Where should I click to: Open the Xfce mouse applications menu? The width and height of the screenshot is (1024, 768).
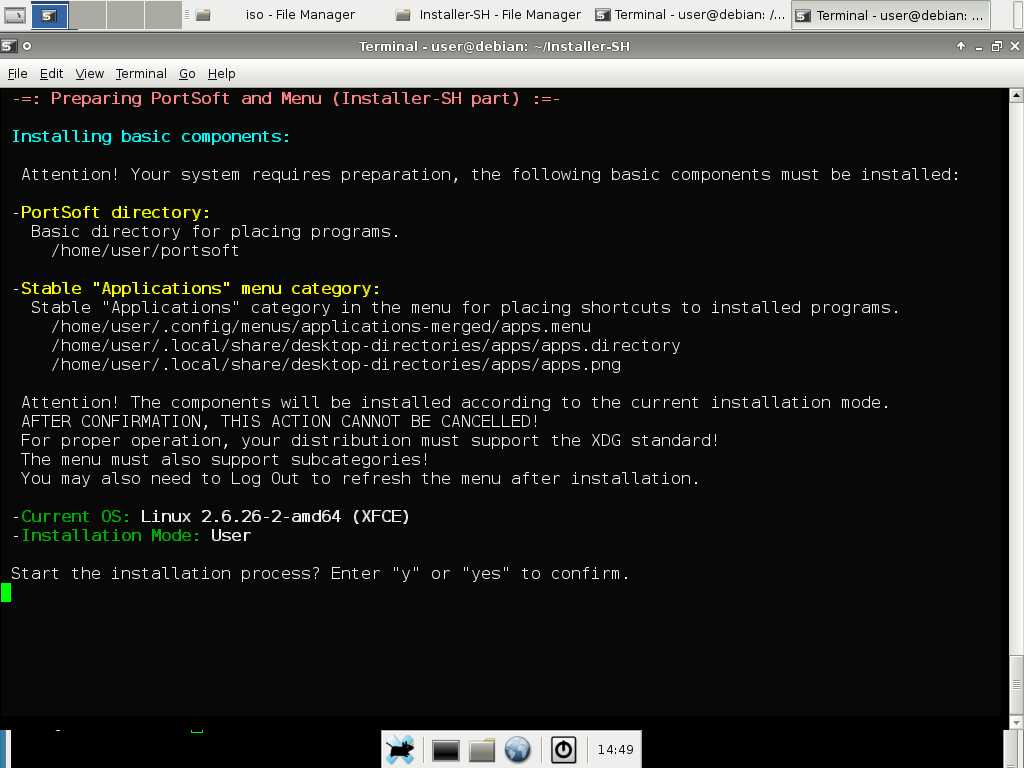(x=400, y=750)
